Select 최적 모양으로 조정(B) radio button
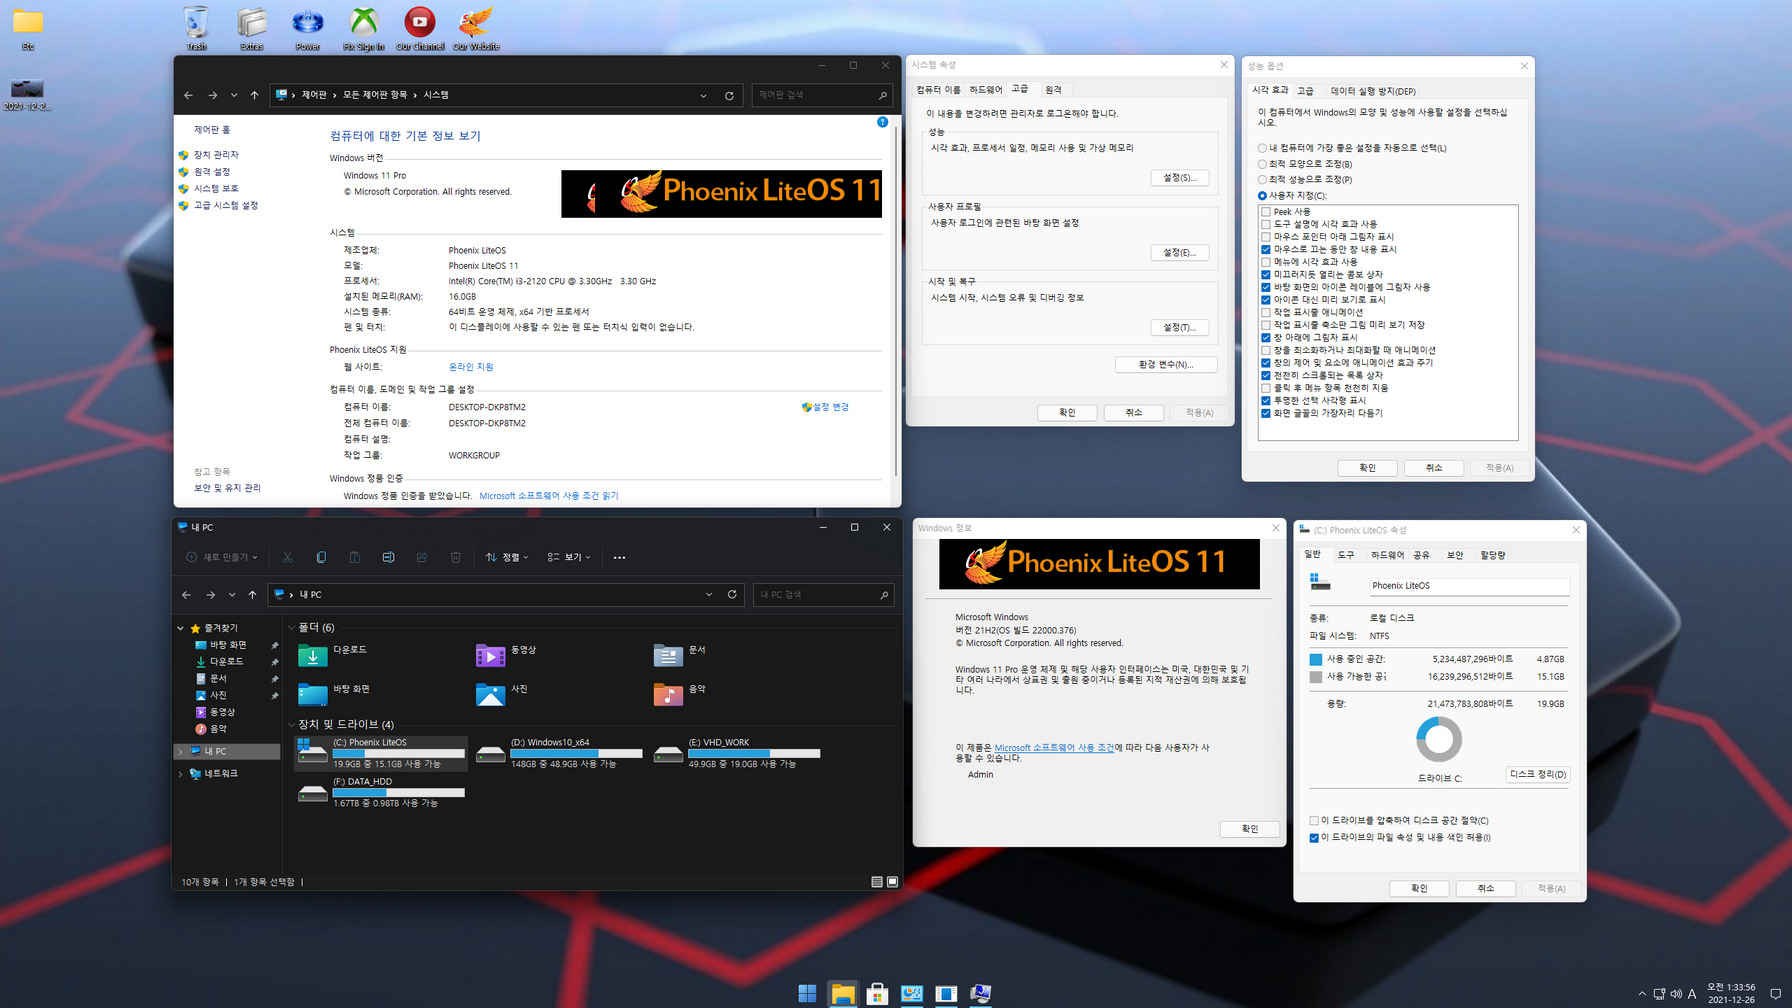This screenshot has width=1792, height=1008. (x=1262, y=164)
